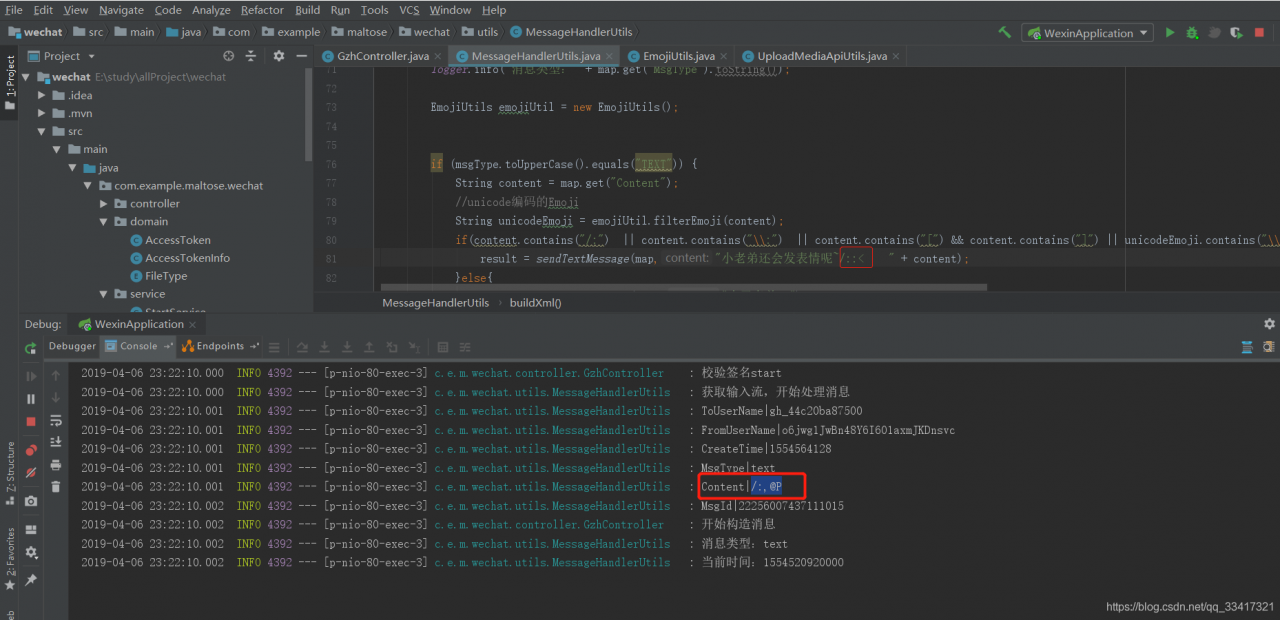Stop the application from the main toolbar
The width and height of the screenshot is (1280, 620).
[x=1259, y=32]
